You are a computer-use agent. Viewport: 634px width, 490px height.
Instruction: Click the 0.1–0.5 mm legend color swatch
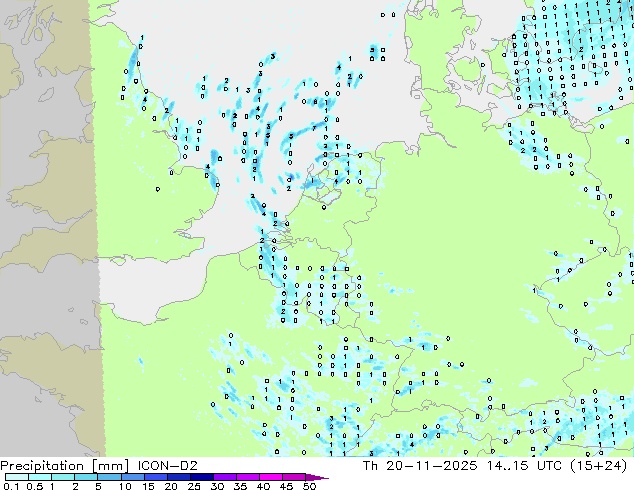(x=17, y=477)
